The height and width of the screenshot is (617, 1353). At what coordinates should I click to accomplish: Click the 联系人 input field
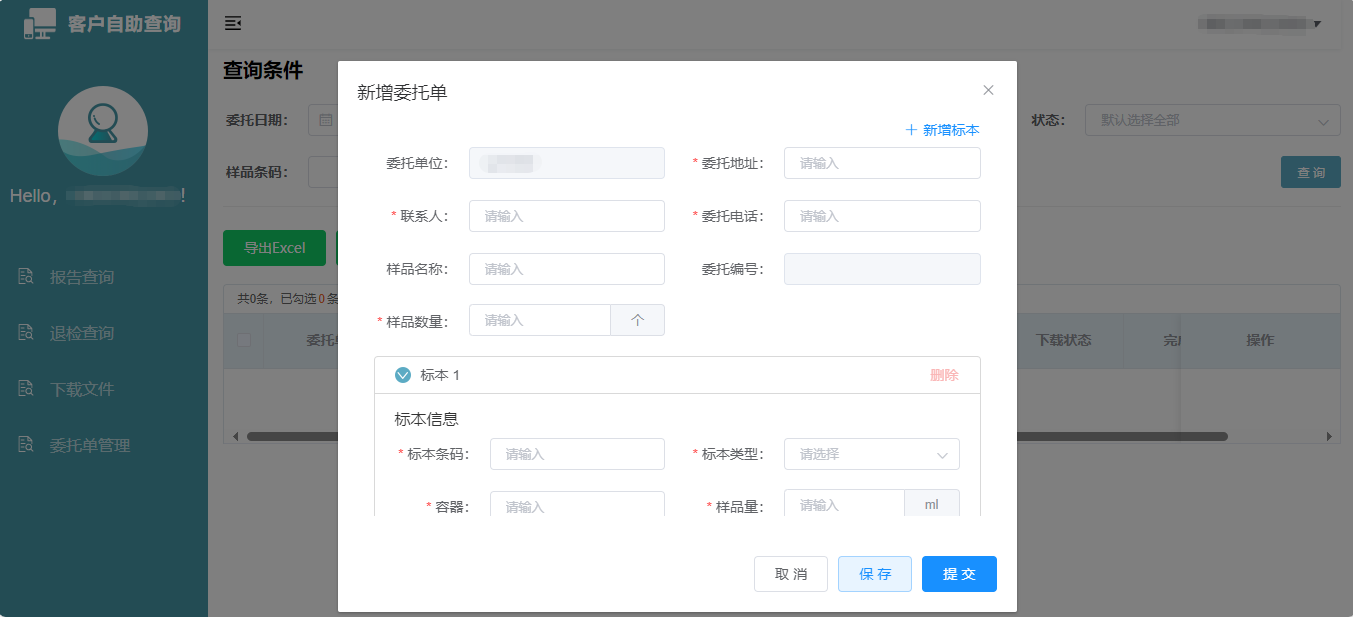(x=566, y=216)
